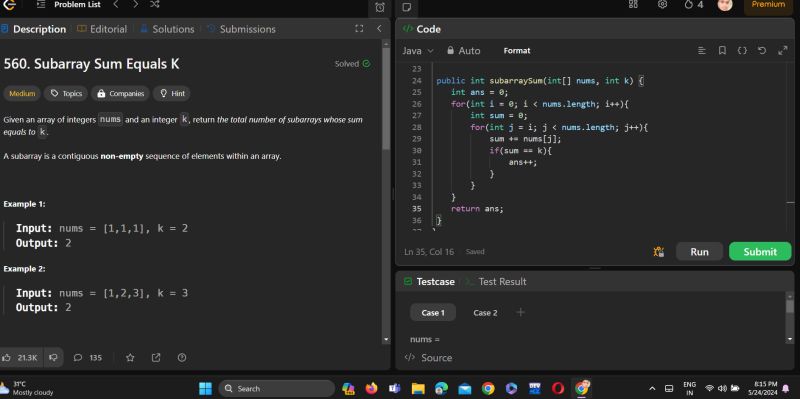
Task: Open Opera browser from the taskbar
Action: pyautogui.click(x=558, y=389)
